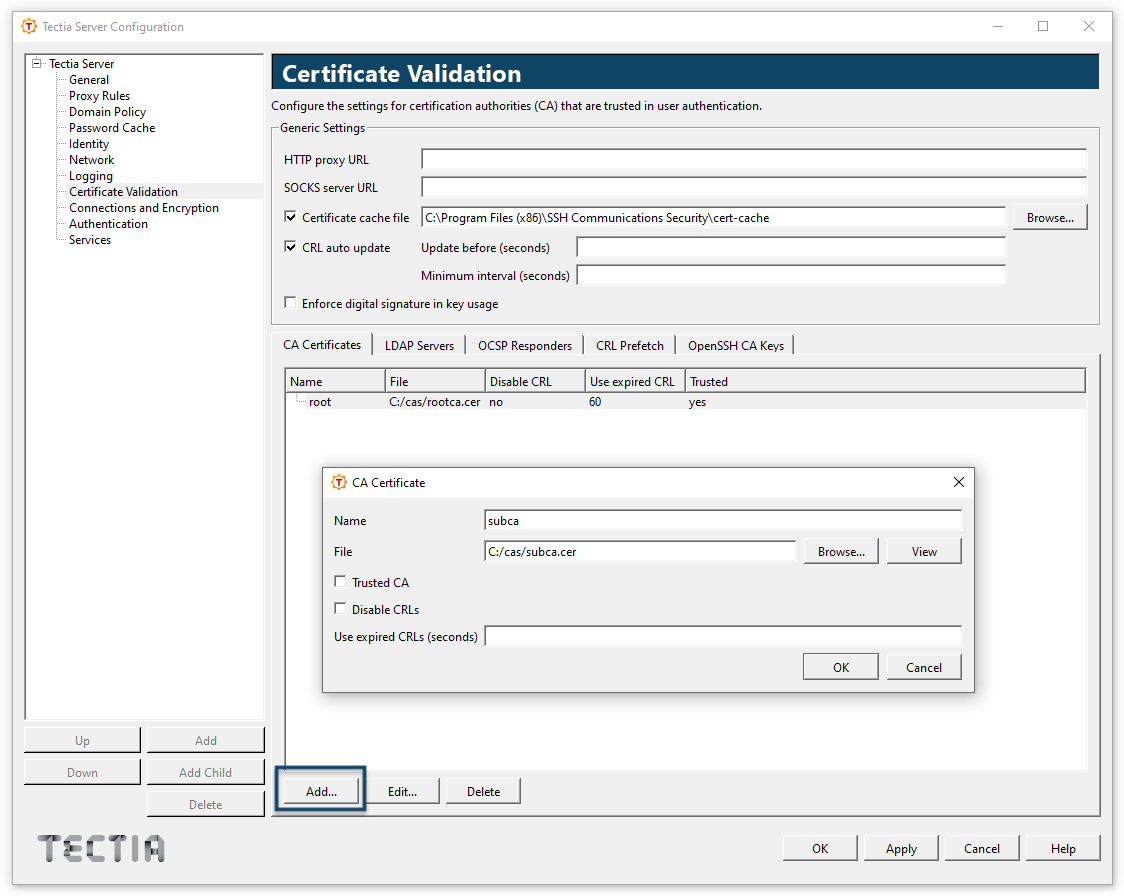Close the CA Certificate dialog
This screenshot has width=1124, height=896.
(x=958, y=482)
